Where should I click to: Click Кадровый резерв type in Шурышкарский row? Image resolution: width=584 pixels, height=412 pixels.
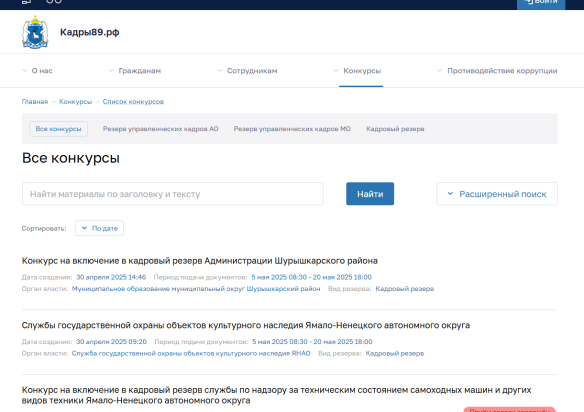[404, 289]
